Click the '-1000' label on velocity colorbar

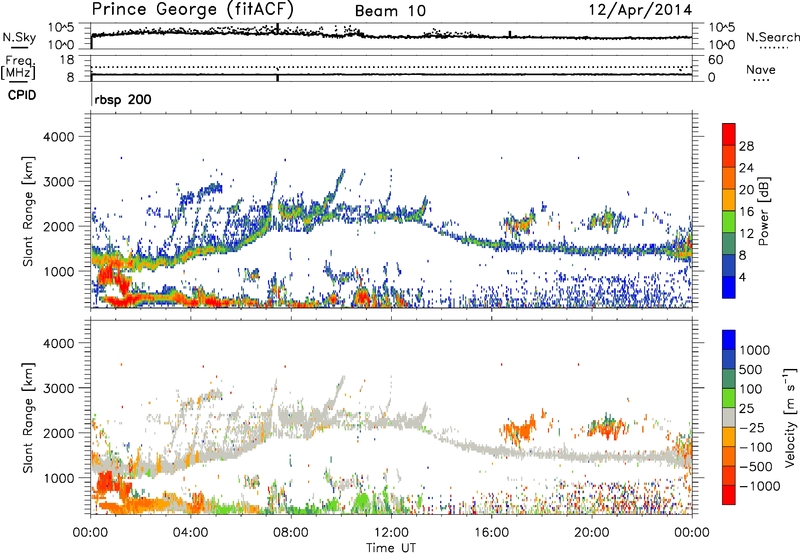pyautogui.click(x=760, y=486)
